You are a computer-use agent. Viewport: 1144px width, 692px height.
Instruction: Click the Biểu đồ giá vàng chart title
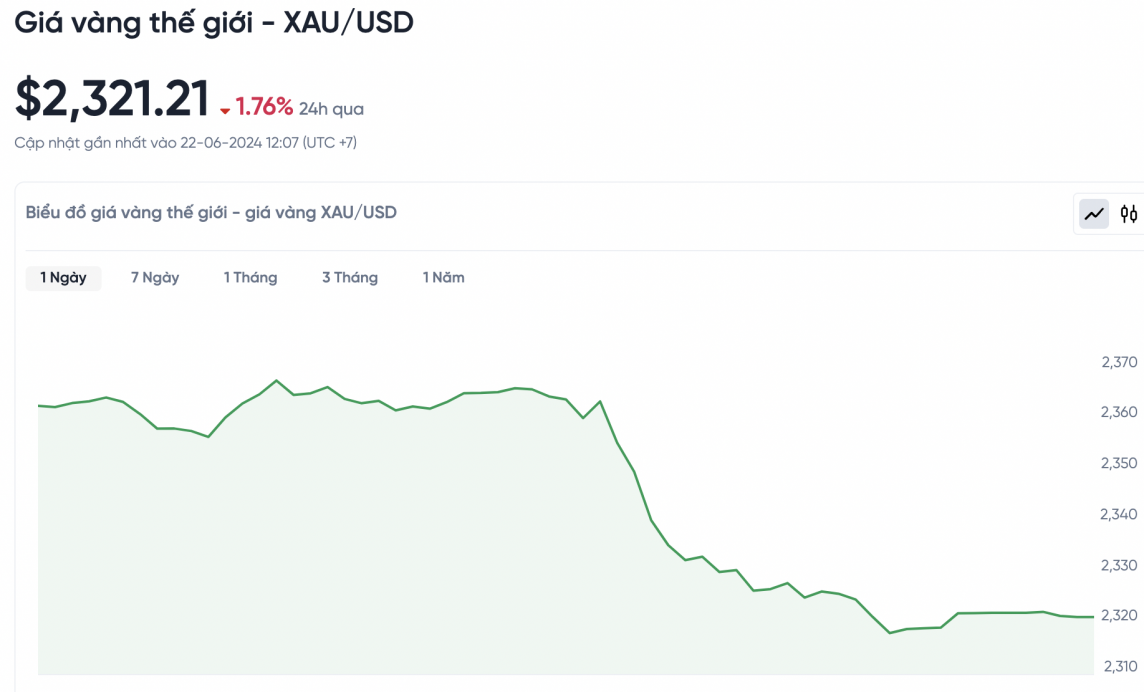click(211, 212)
